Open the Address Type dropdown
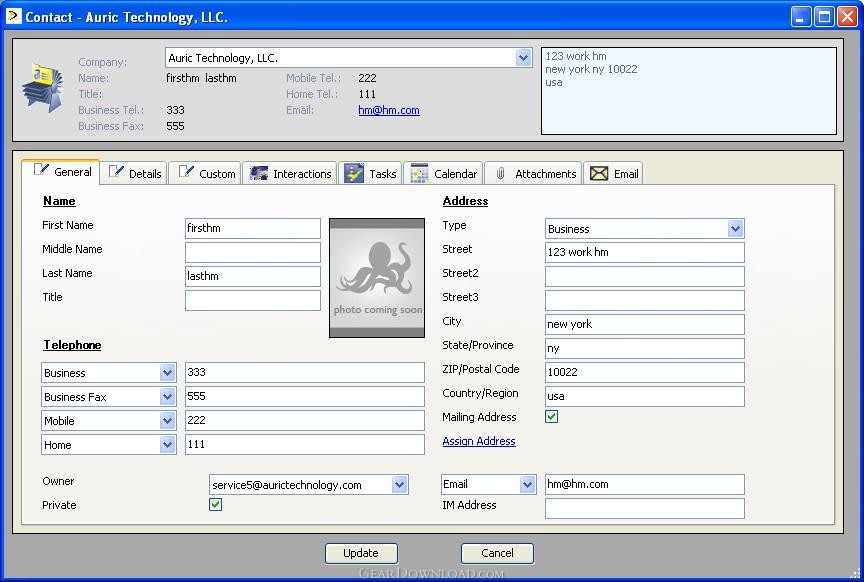Image resolution: width=864 pixels, height=582 pixels. 735,228
